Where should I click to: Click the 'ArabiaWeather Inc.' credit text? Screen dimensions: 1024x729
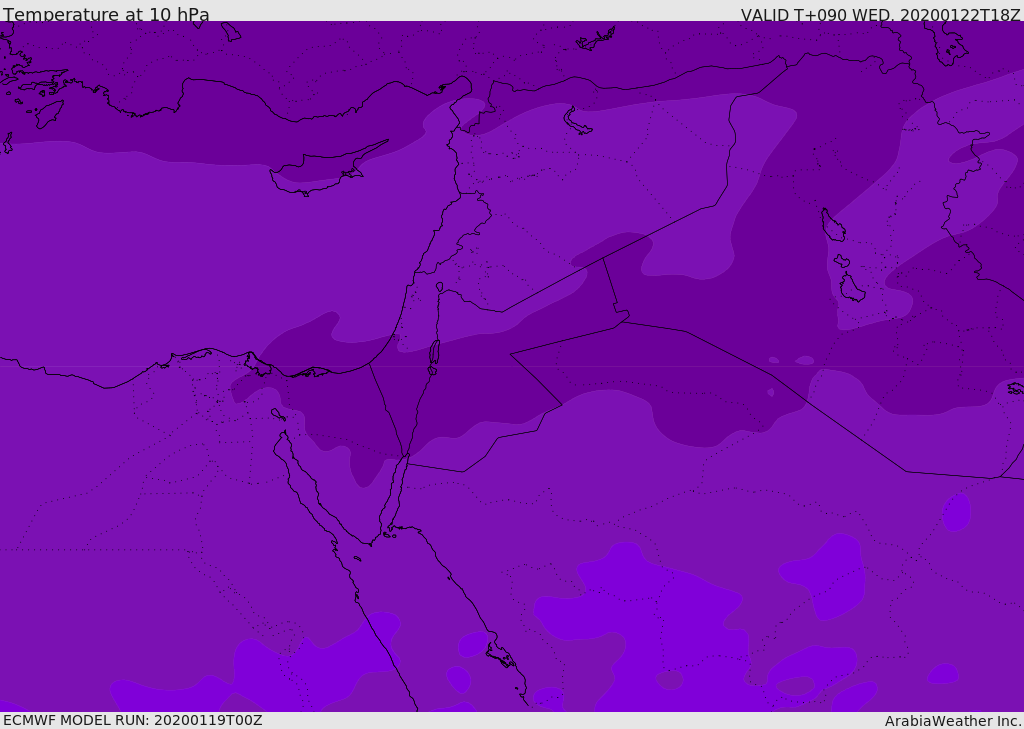tap(953, 721)
